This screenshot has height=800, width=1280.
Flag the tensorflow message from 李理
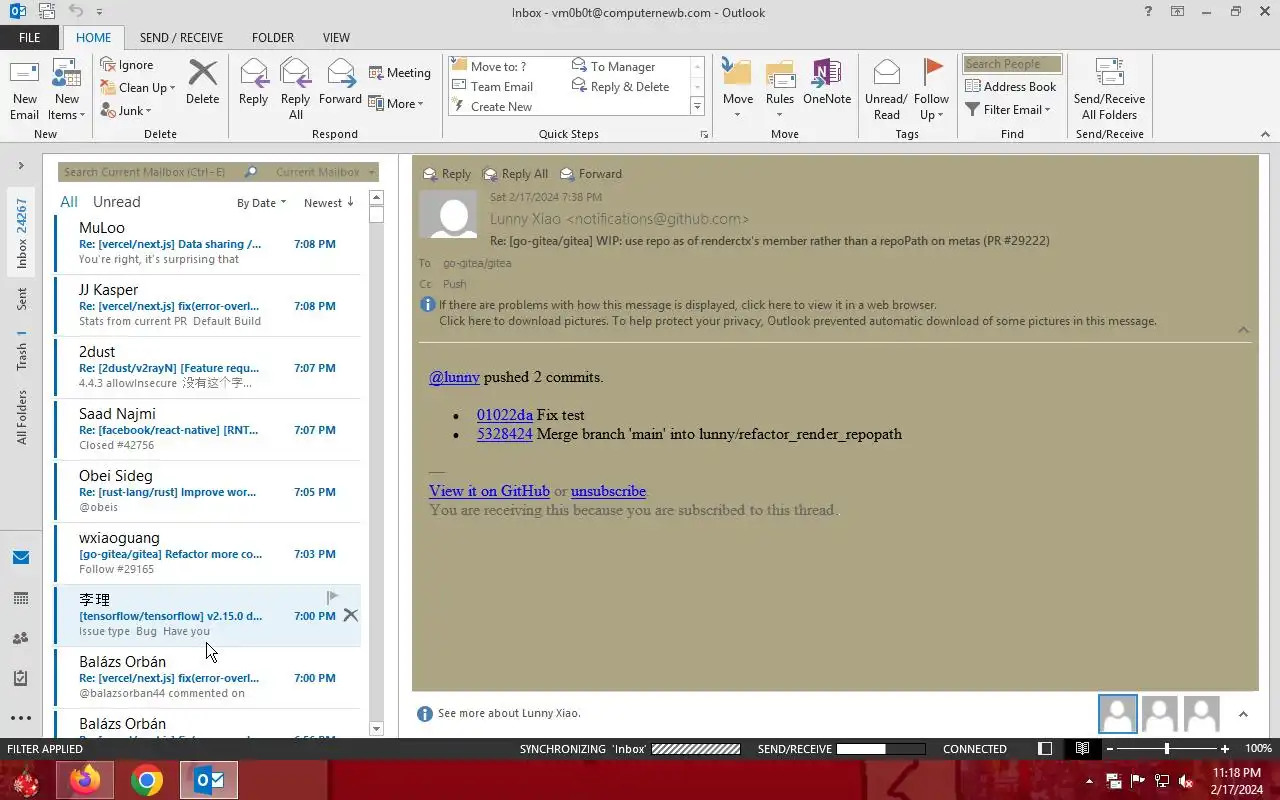[x=333, y=597]
